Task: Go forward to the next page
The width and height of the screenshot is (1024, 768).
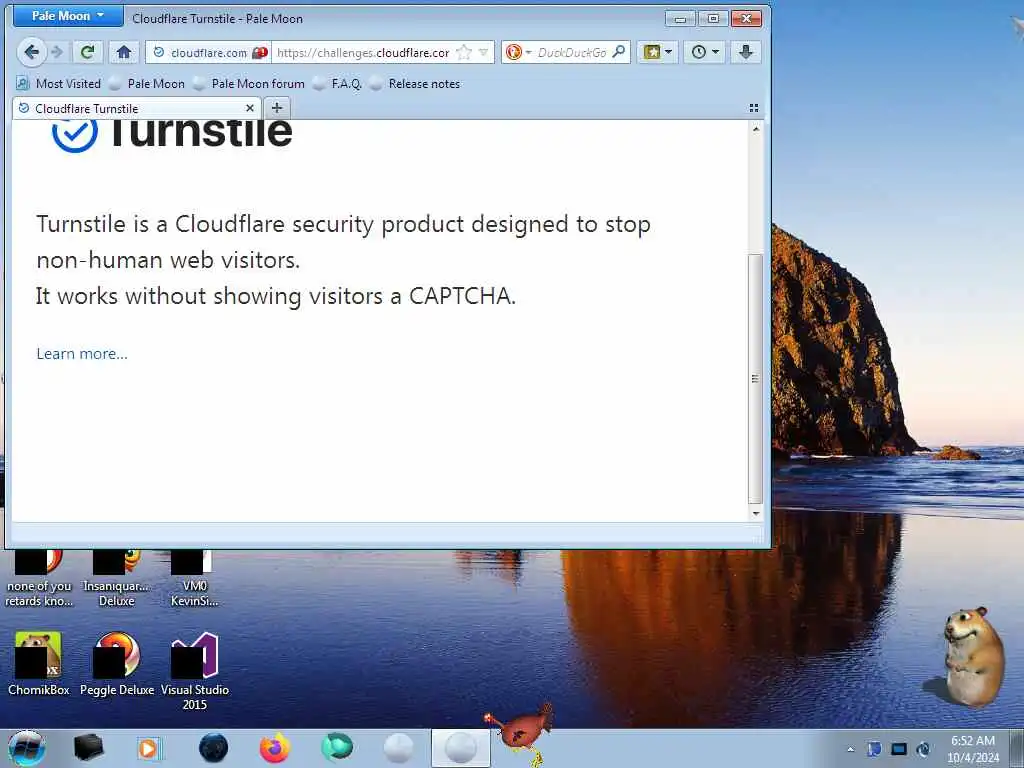Action: [57, 52]
